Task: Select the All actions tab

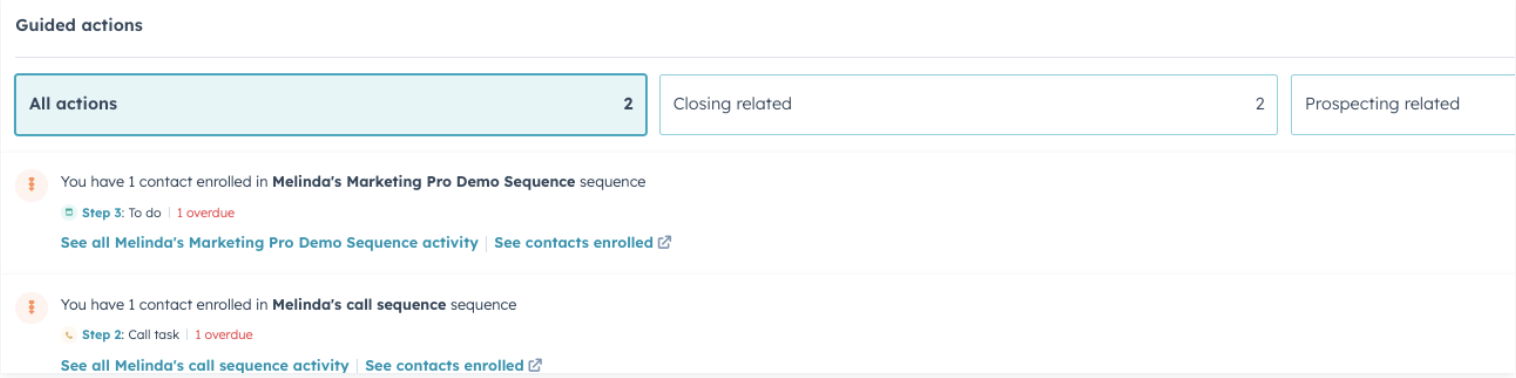Action: click(330, 104)
